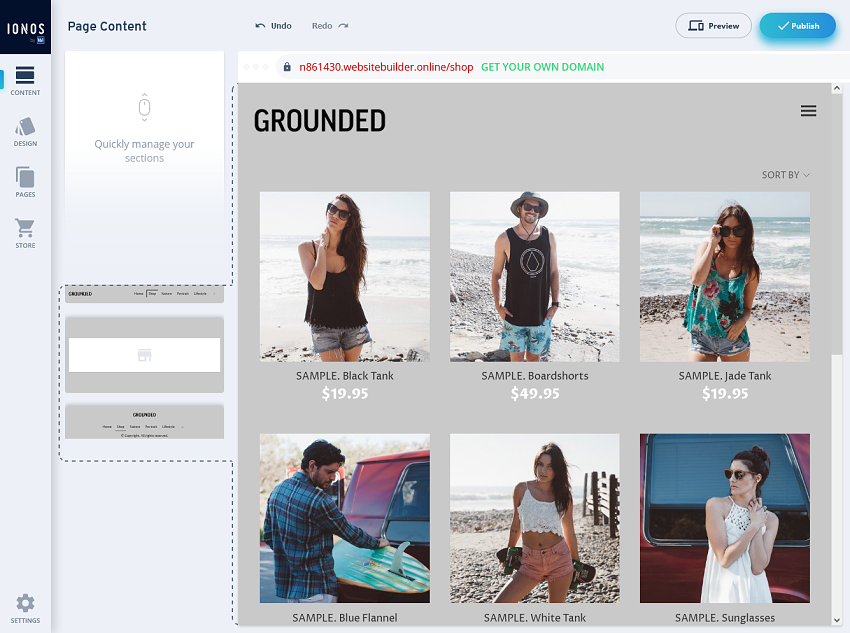Select the store section thumbnail
The image size is (850, 633).
coord(144,355)
